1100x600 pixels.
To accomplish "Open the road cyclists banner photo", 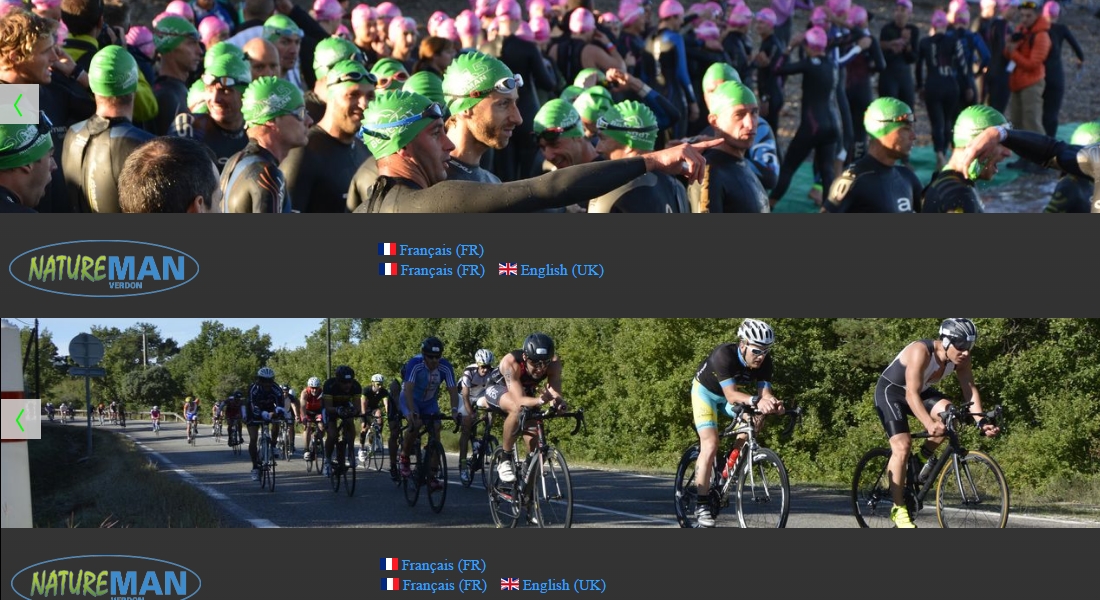I will (x=550, y=422).
